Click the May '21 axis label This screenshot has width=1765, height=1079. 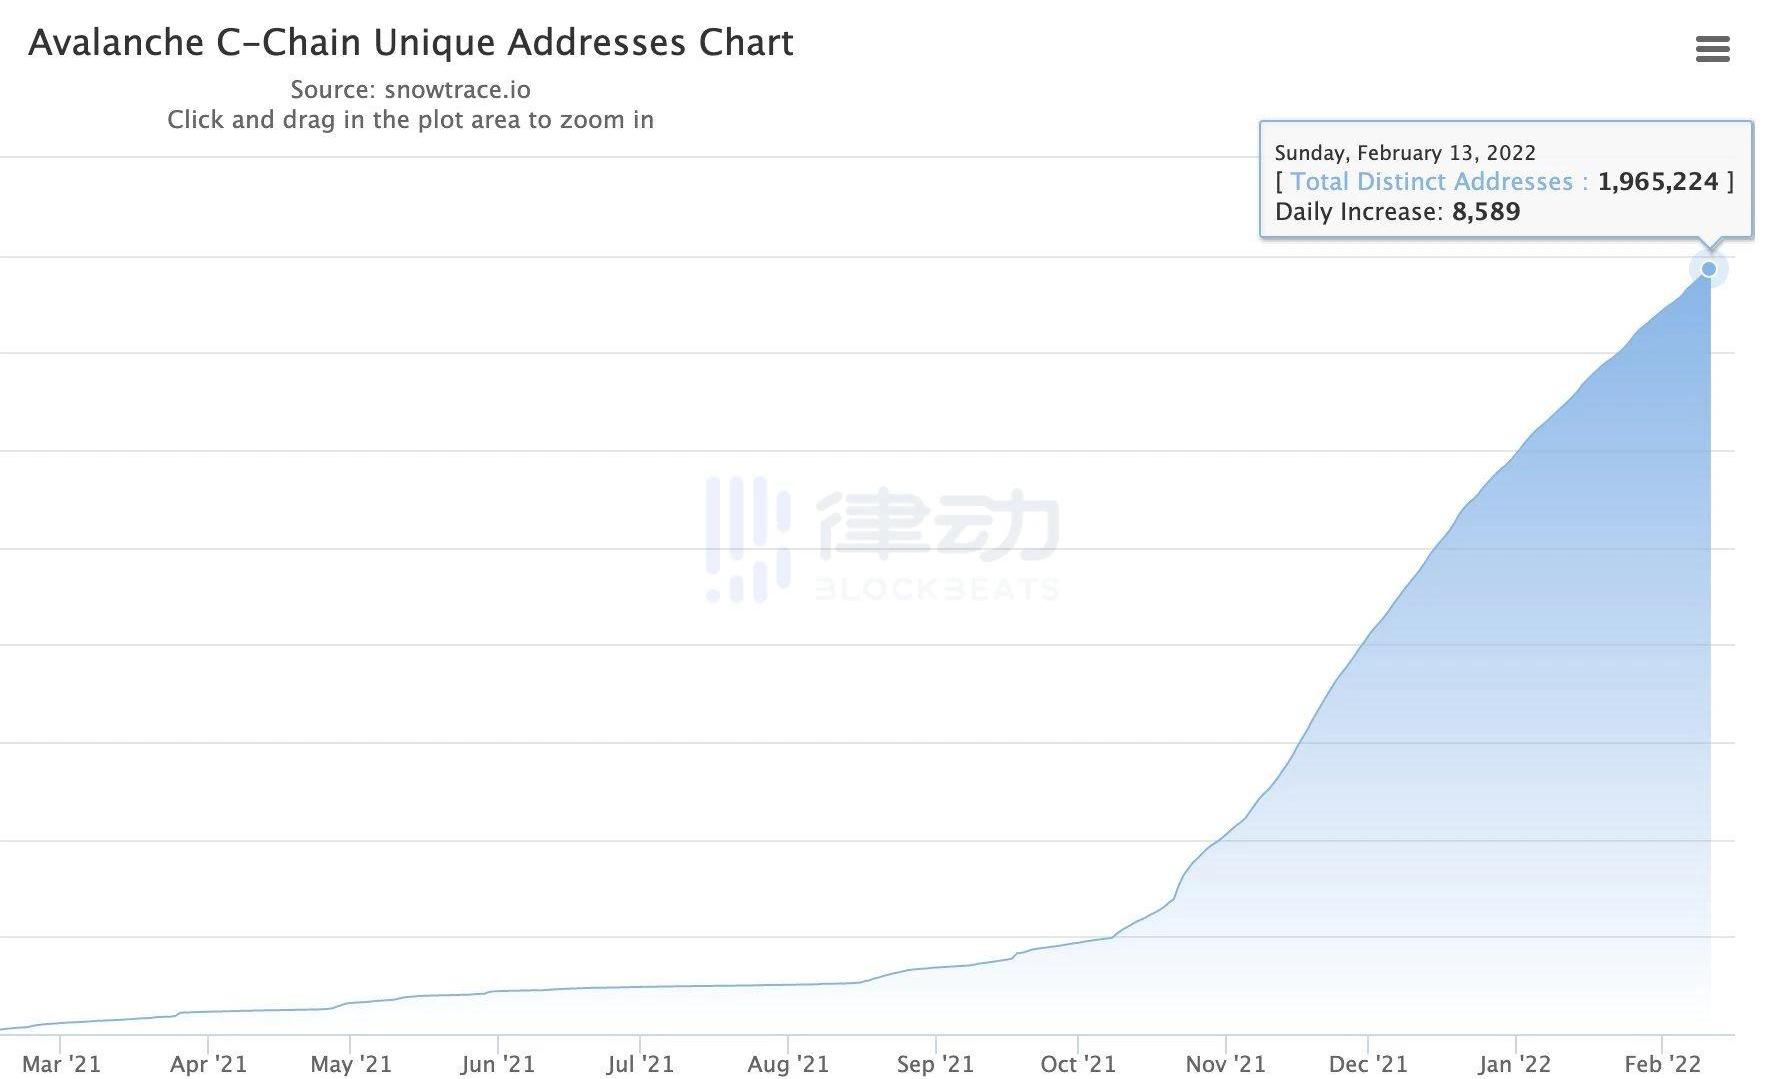[351, 1064]
